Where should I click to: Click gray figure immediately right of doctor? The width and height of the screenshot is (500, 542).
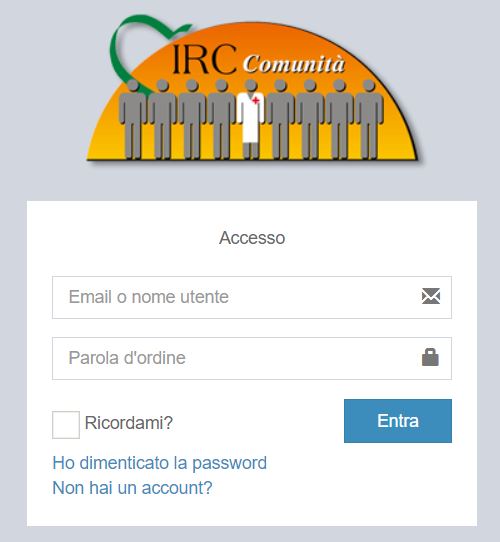(281, 119)
